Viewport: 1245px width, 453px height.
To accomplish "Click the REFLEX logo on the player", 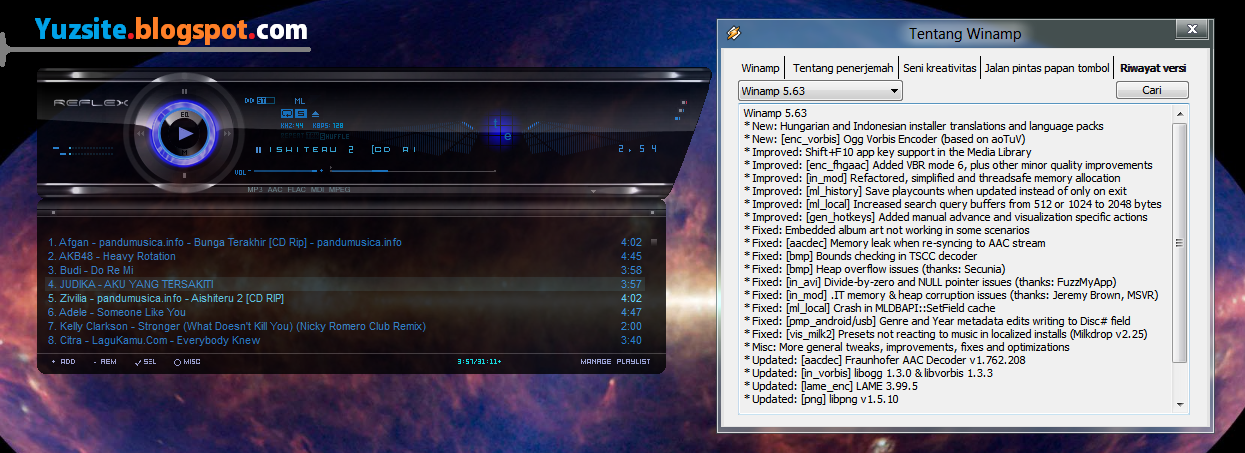I will pyautogui.click(x=90, y=103).
